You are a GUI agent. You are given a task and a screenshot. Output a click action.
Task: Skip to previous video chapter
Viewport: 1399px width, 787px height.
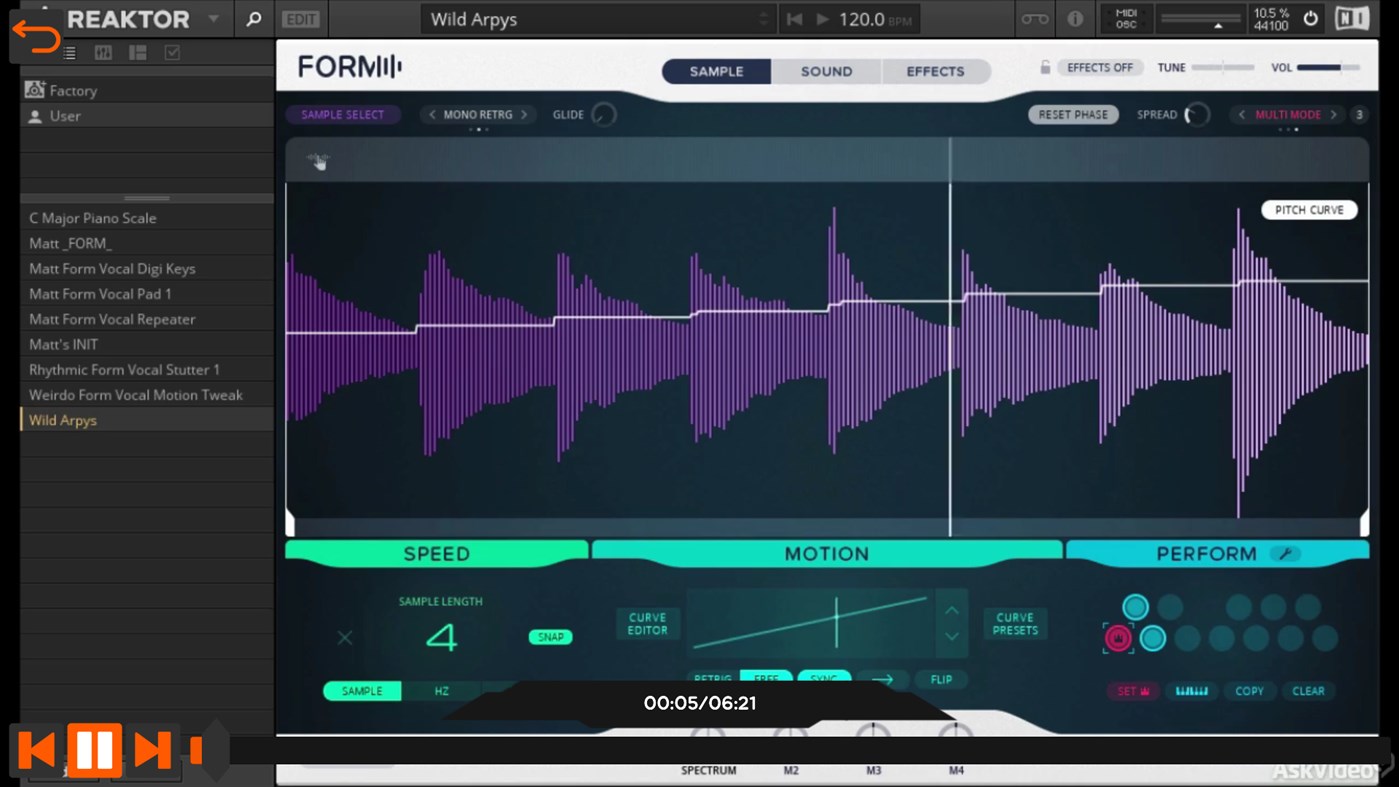pos(37,750)
